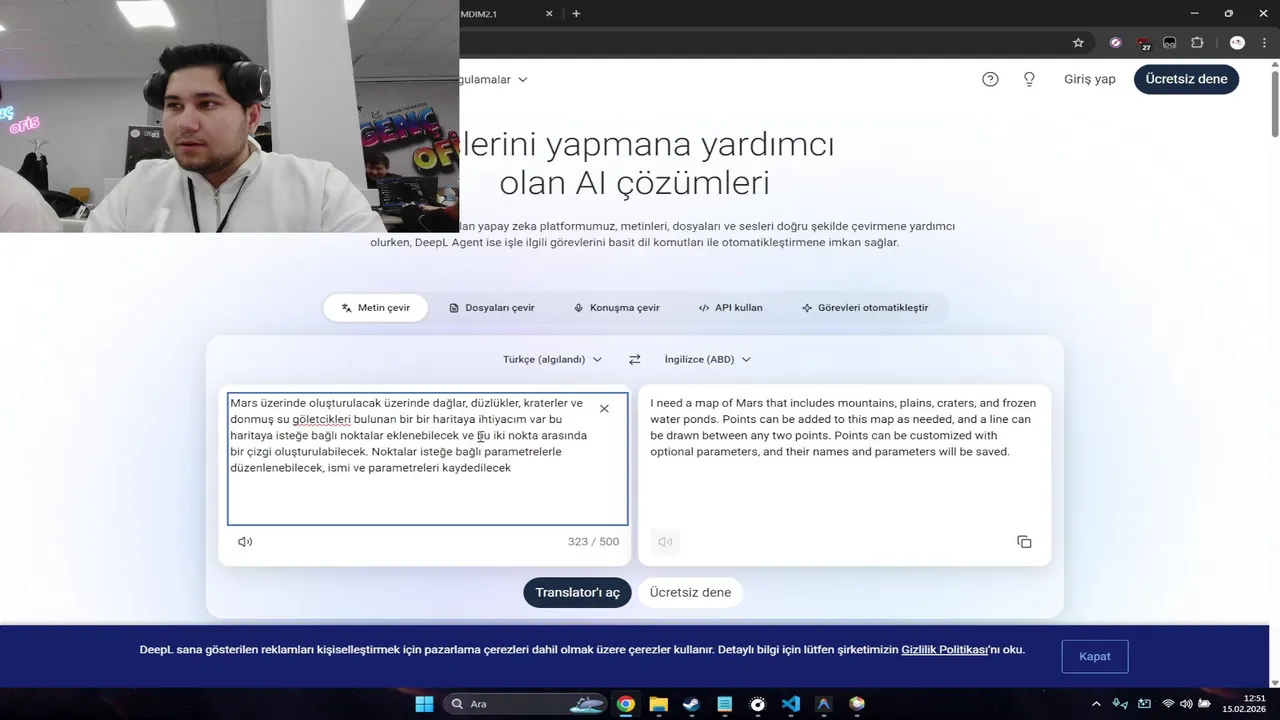Viewport: 1280px width, 720px height.
Task: Open the Wi-Fi tray icon
Action: click(x=1168, y=704)
